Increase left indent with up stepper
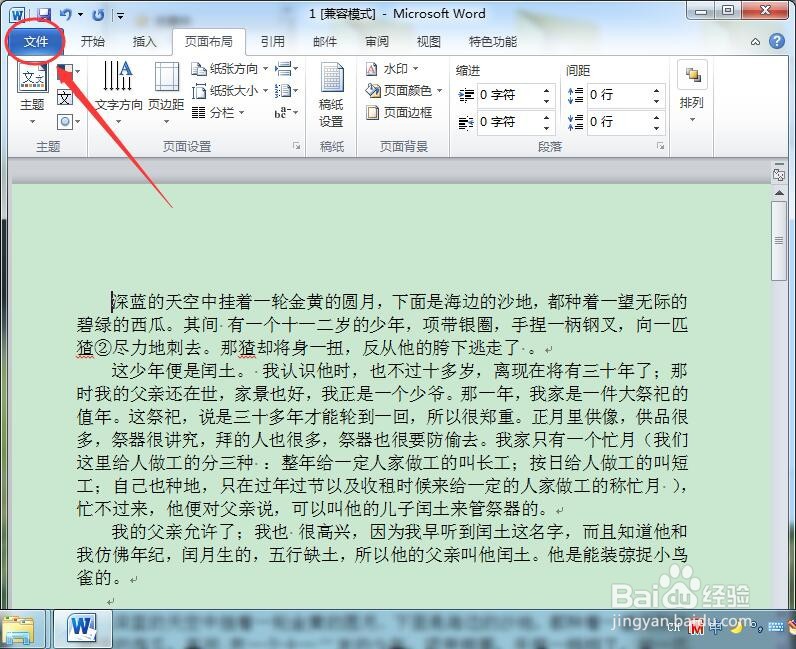 click(546, 90)
